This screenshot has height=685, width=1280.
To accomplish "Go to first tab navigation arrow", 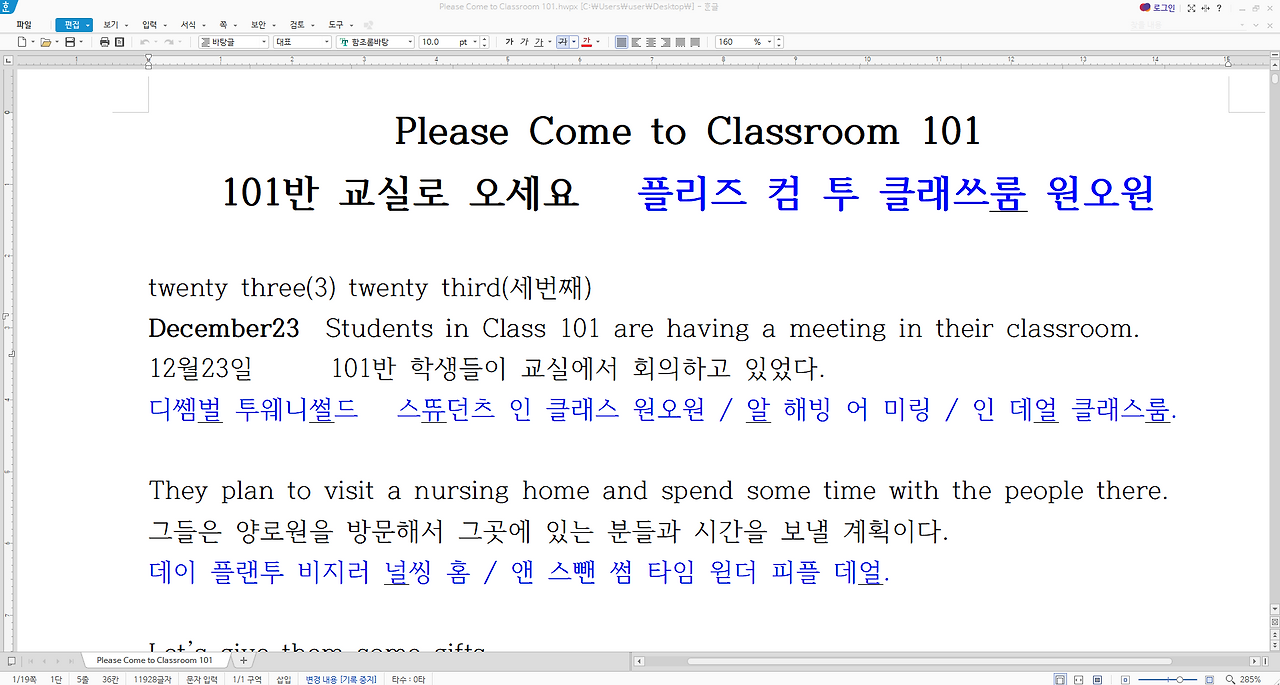I will (x=29, y=661).
